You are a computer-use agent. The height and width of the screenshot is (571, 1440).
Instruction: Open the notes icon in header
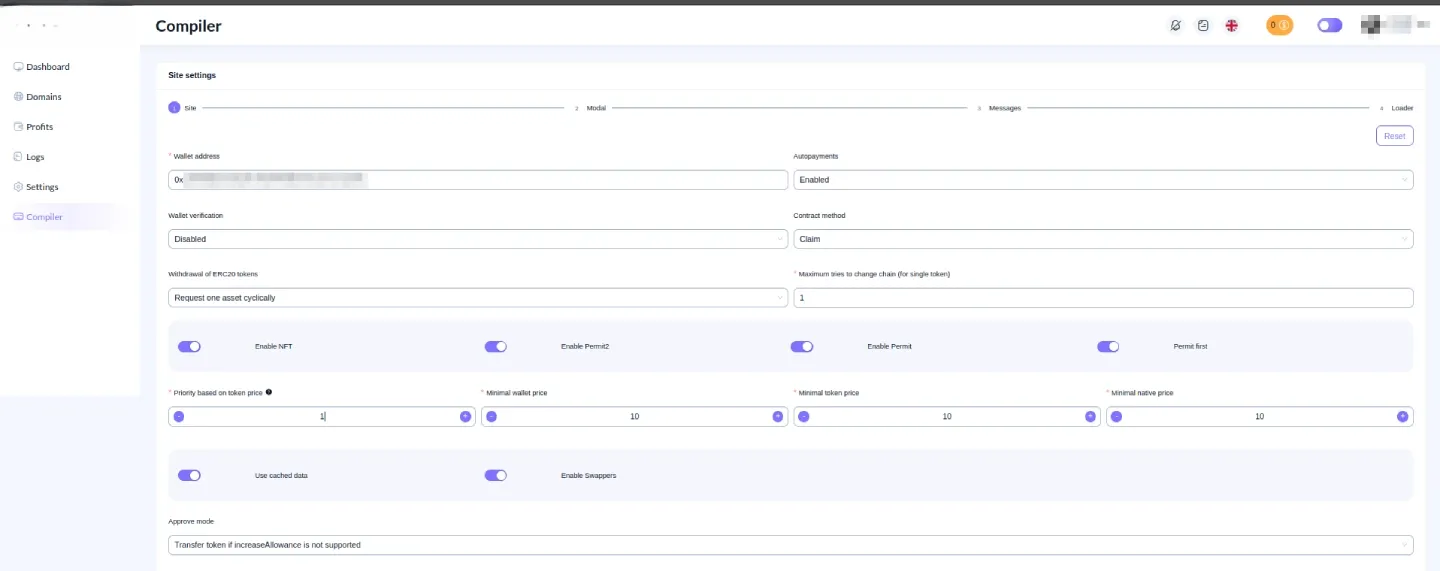[x=1203, y=26]
